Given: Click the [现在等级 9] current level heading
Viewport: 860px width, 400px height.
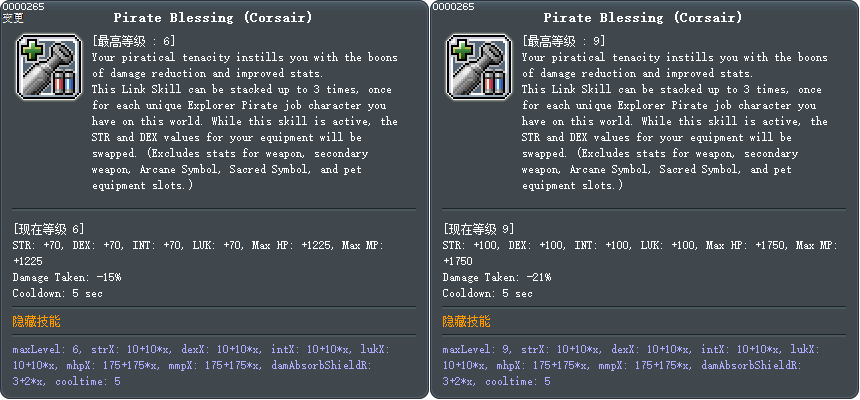Looking at the screenshot, I should coord(479,229).
